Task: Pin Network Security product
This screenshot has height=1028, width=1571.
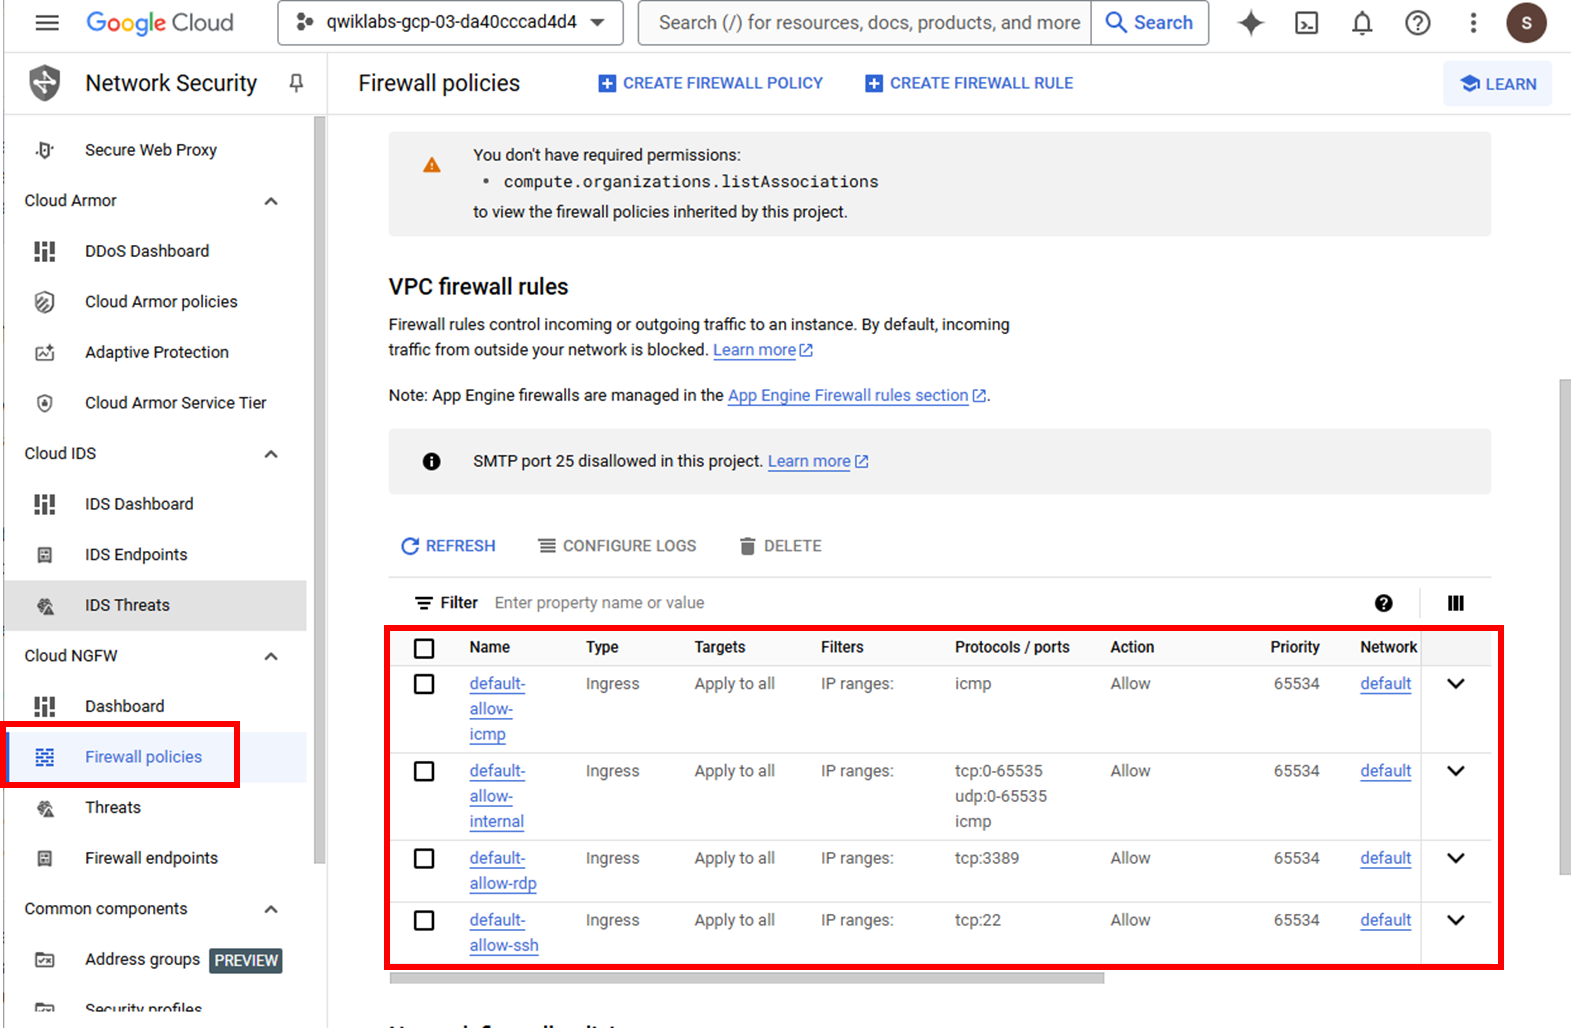Action: (296, 83)
